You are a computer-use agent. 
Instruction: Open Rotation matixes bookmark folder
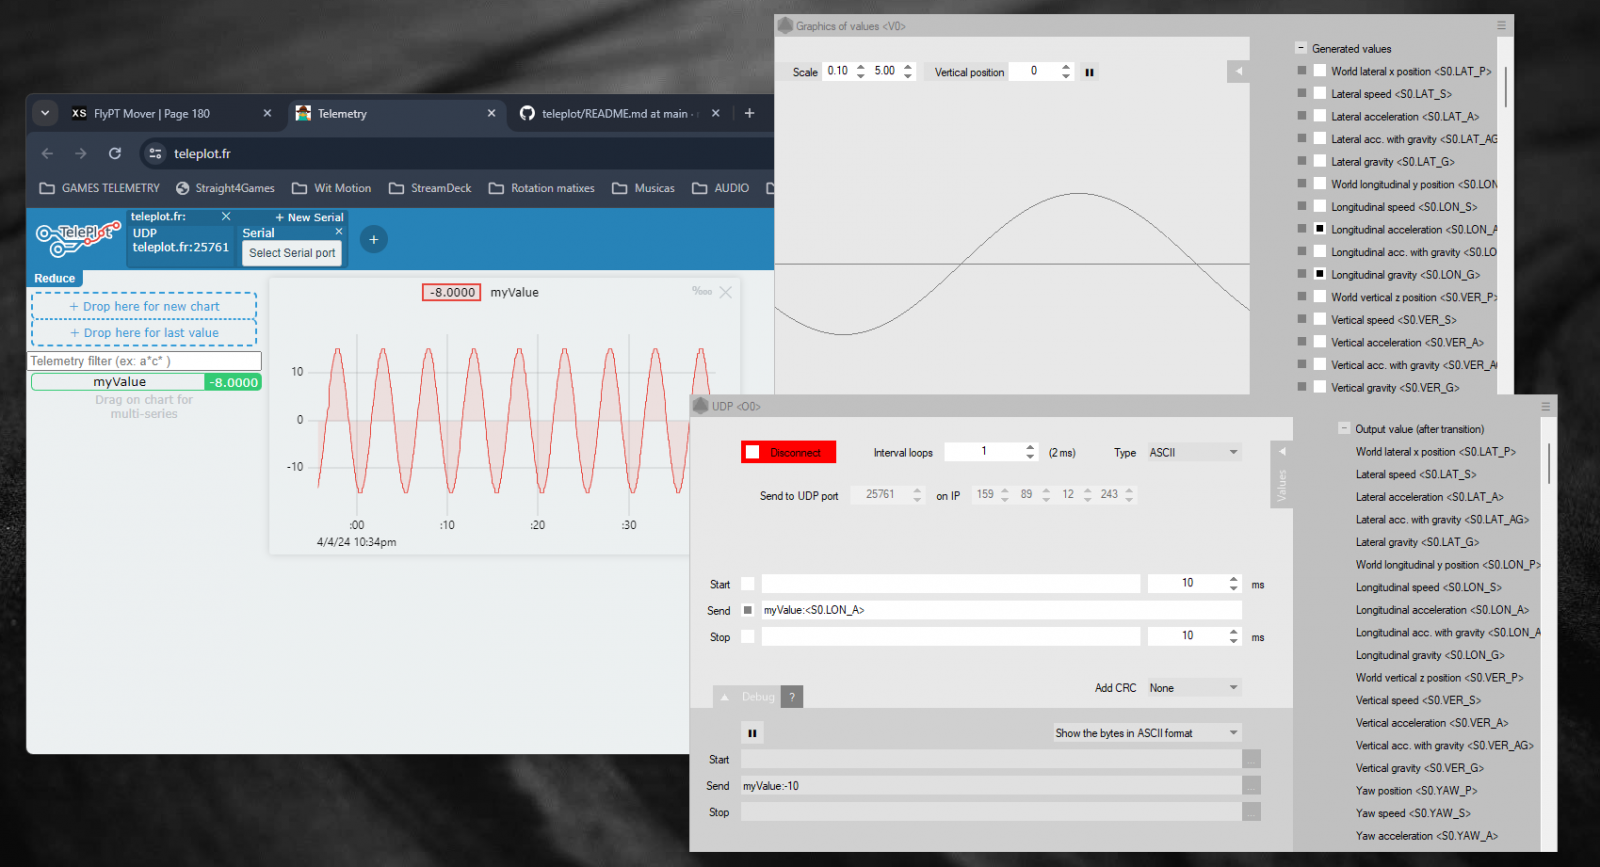pyautogui.click(x=541, y=188)
